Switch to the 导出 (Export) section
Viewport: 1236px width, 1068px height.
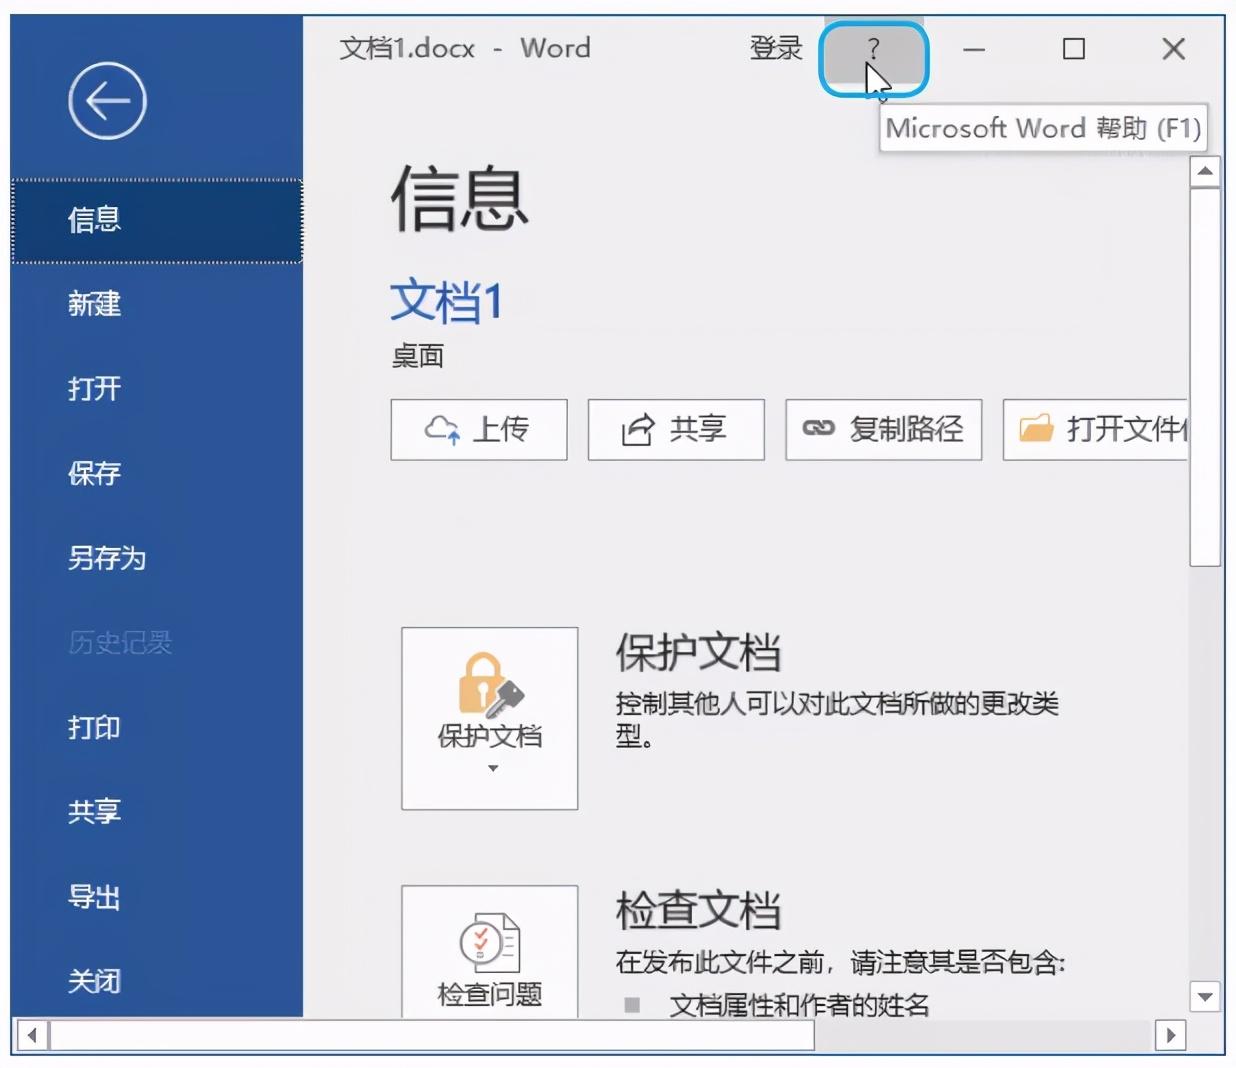coord(92,898)
